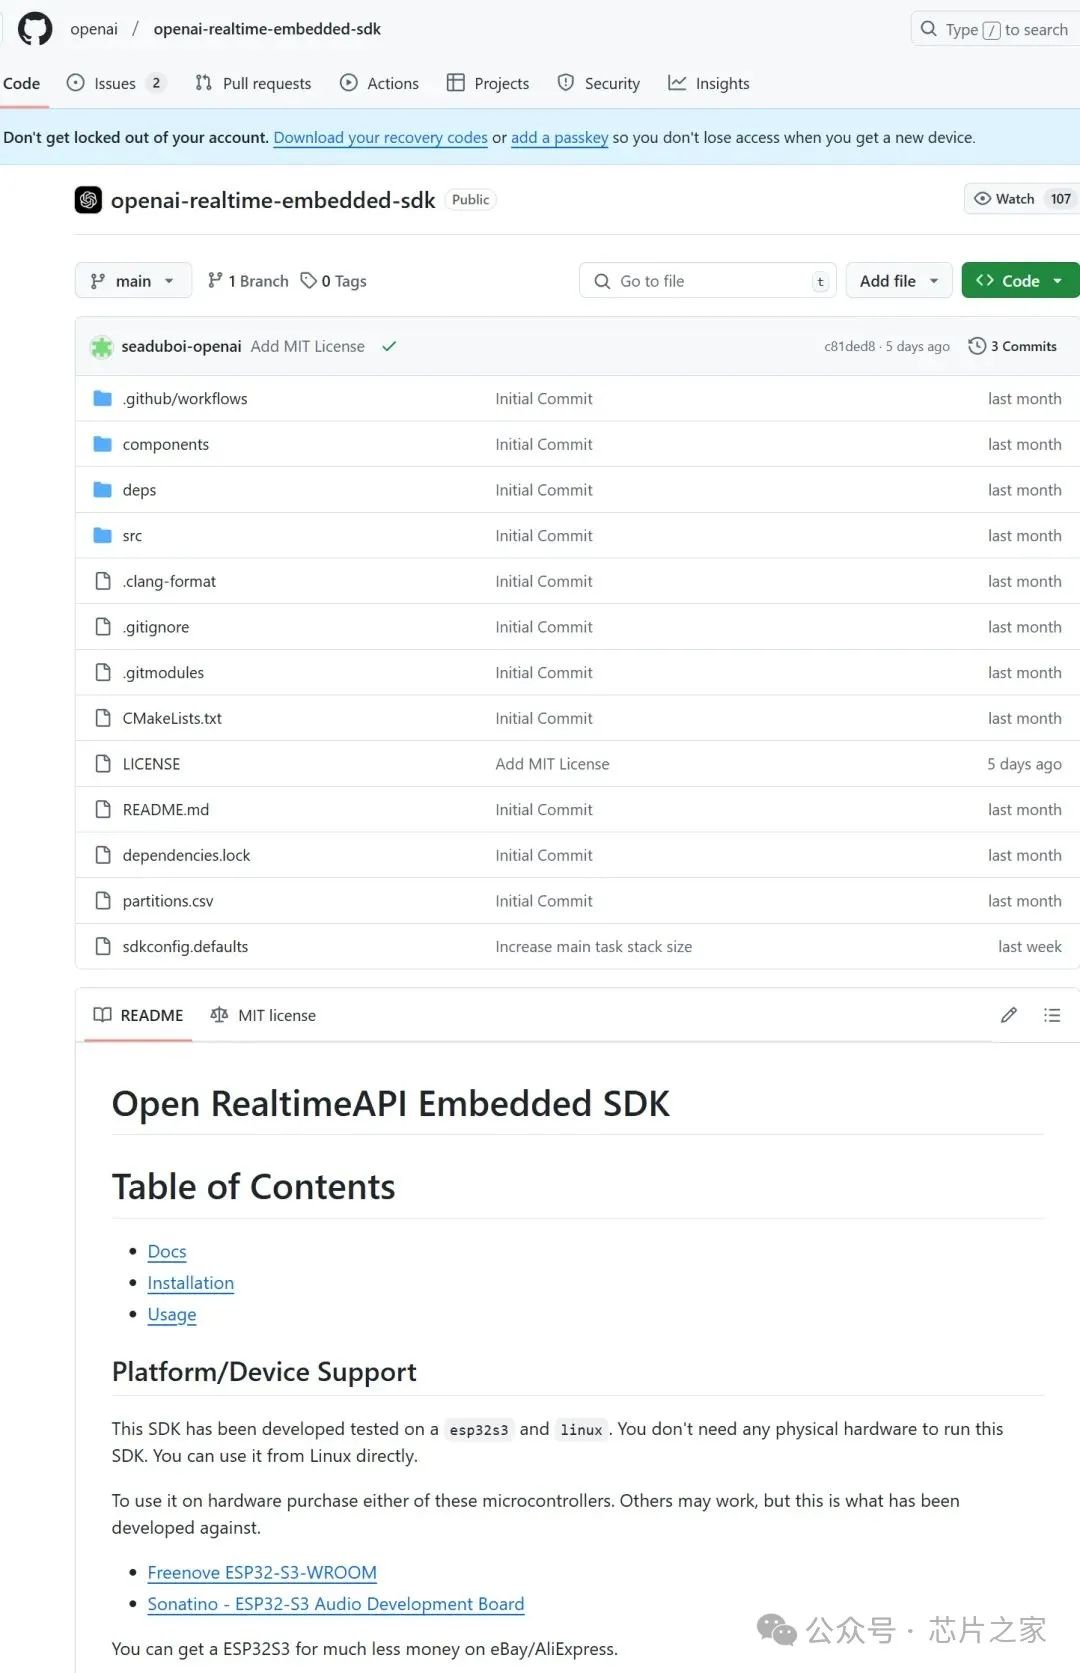Open seaduboi-openai user avatar
Screen dimensions: 1080x1673
(x=102, y=347)
